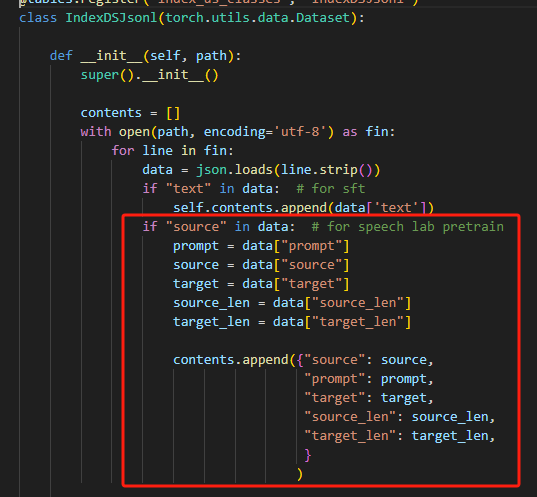
Task: Click the source_len = data["source_len"] line
Action: click(x=292, y=303)
